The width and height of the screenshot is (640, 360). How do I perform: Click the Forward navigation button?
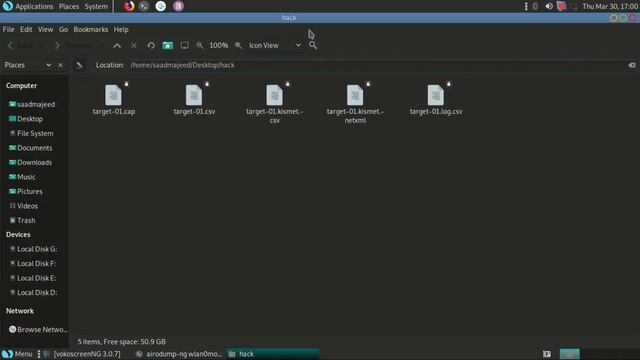[74, 45]
